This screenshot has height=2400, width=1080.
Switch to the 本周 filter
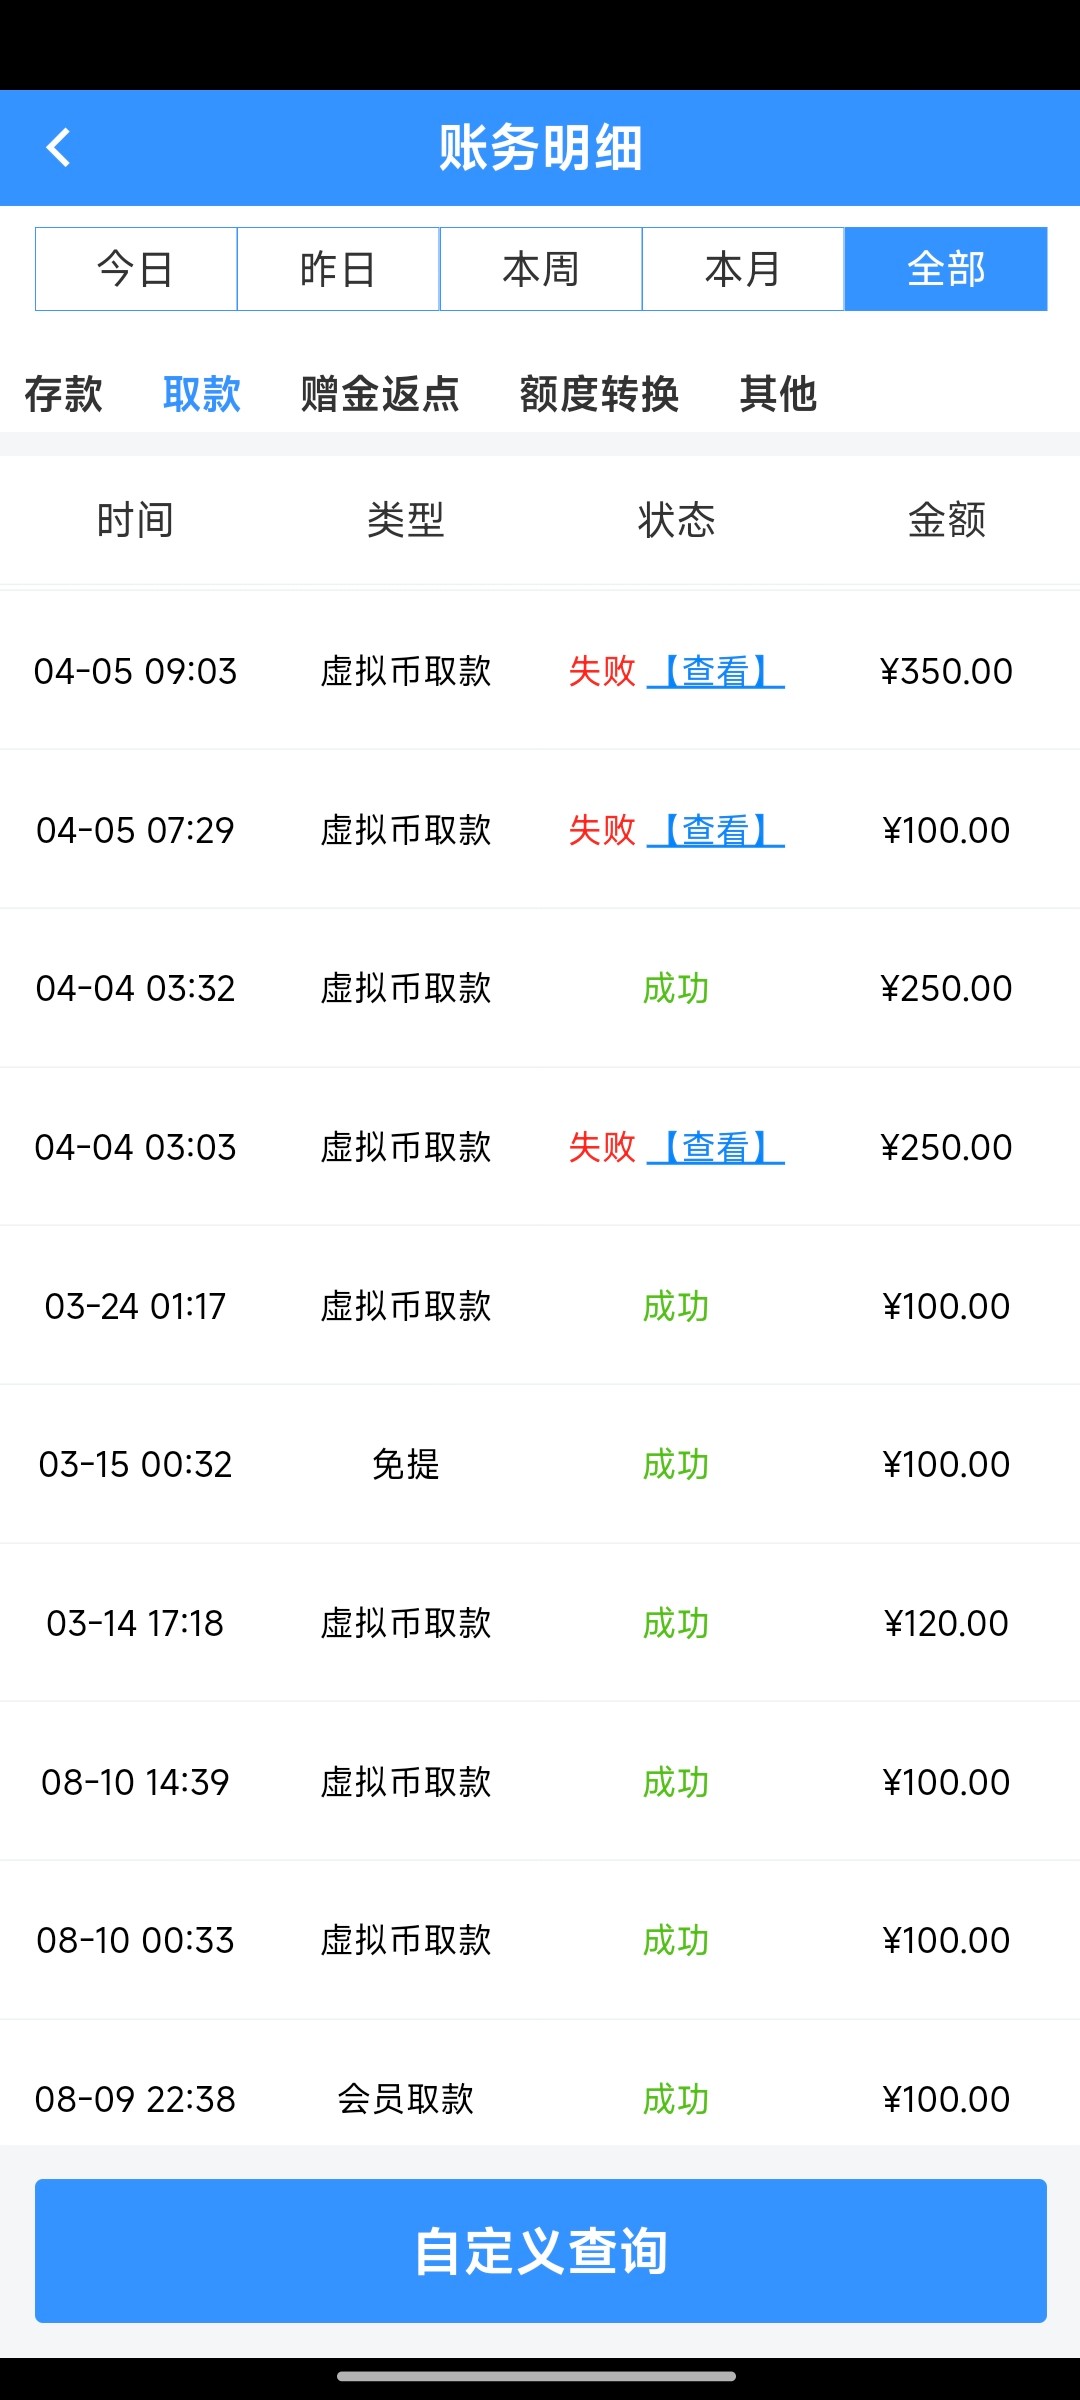click(540, 269)
